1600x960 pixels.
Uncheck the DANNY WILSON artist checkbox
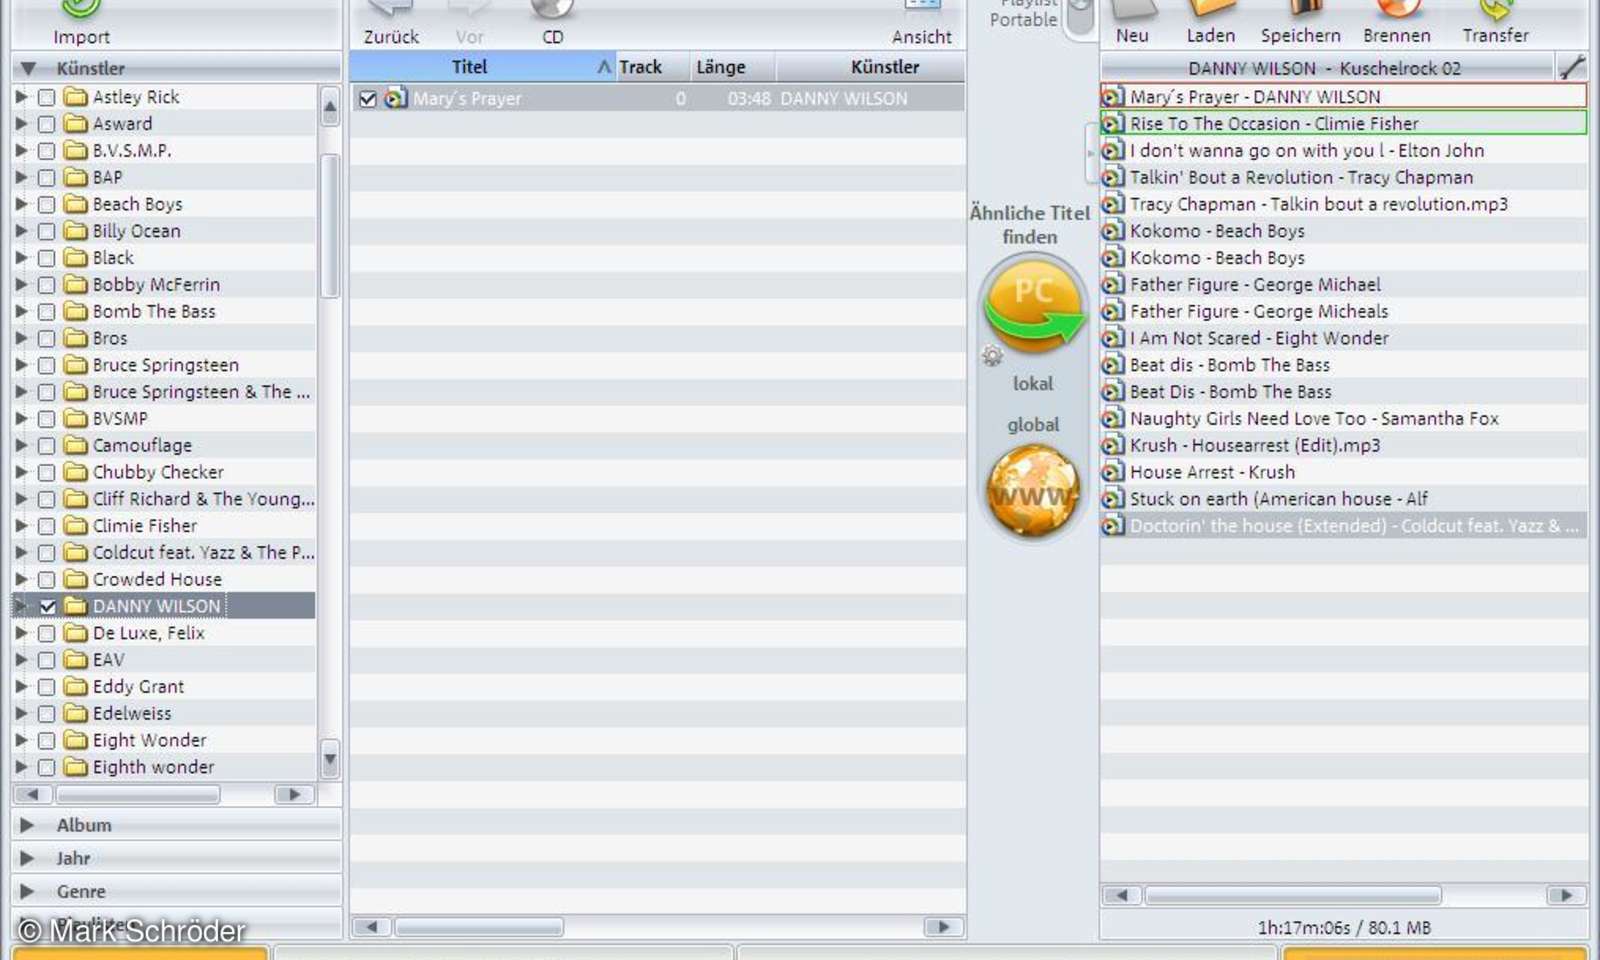coord(46,605)
